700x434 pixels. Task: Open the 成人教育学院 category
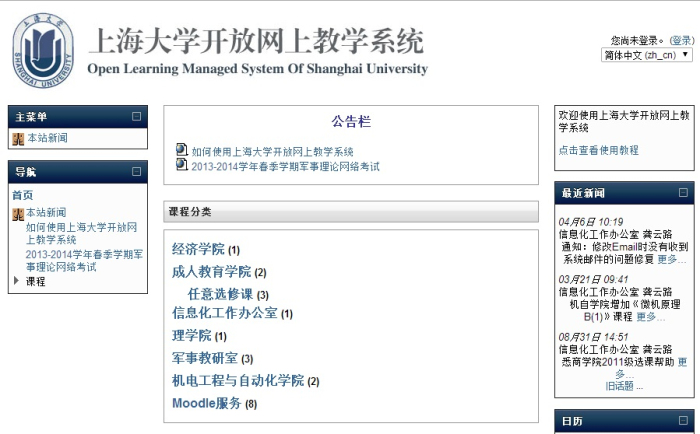[212, 271]
